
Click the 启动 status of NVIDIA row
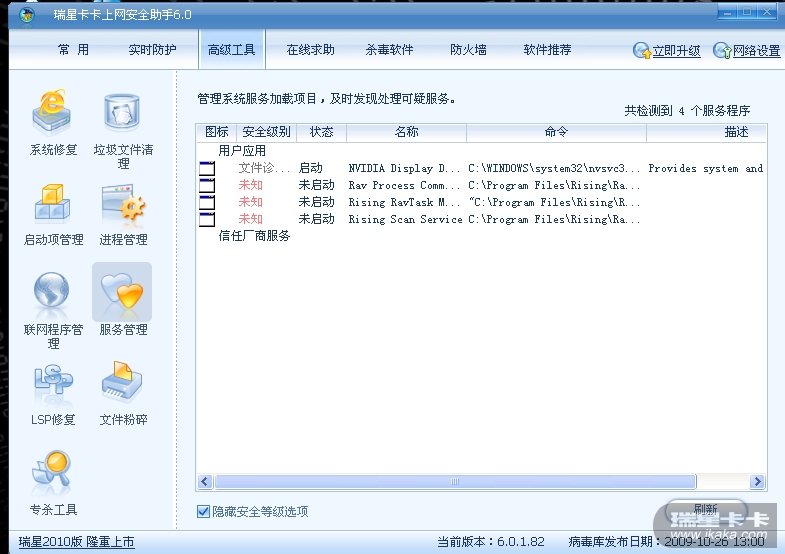310,168
